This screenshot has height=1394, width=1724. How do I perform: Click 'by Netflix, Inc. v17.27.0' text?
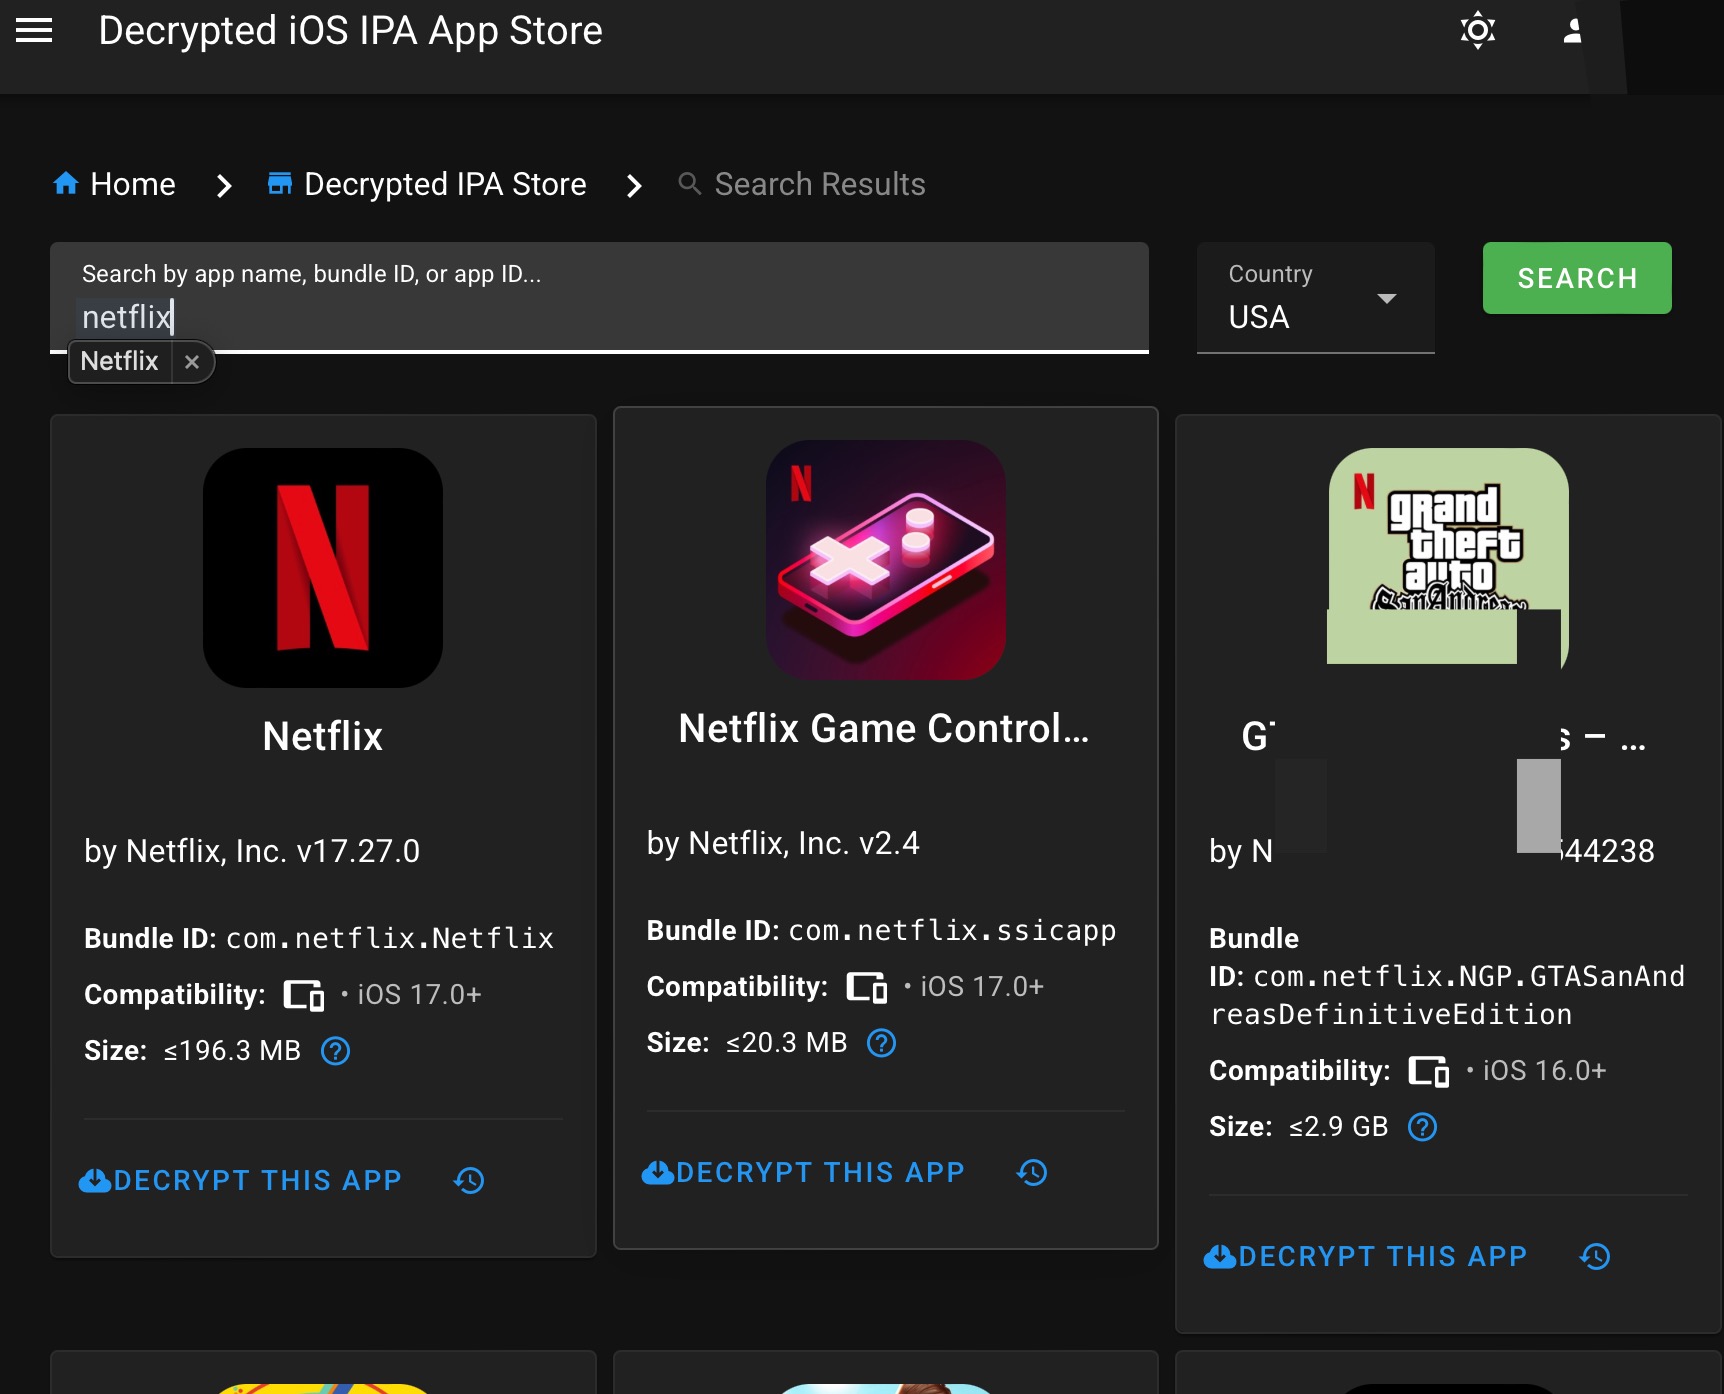pos(252,851)
